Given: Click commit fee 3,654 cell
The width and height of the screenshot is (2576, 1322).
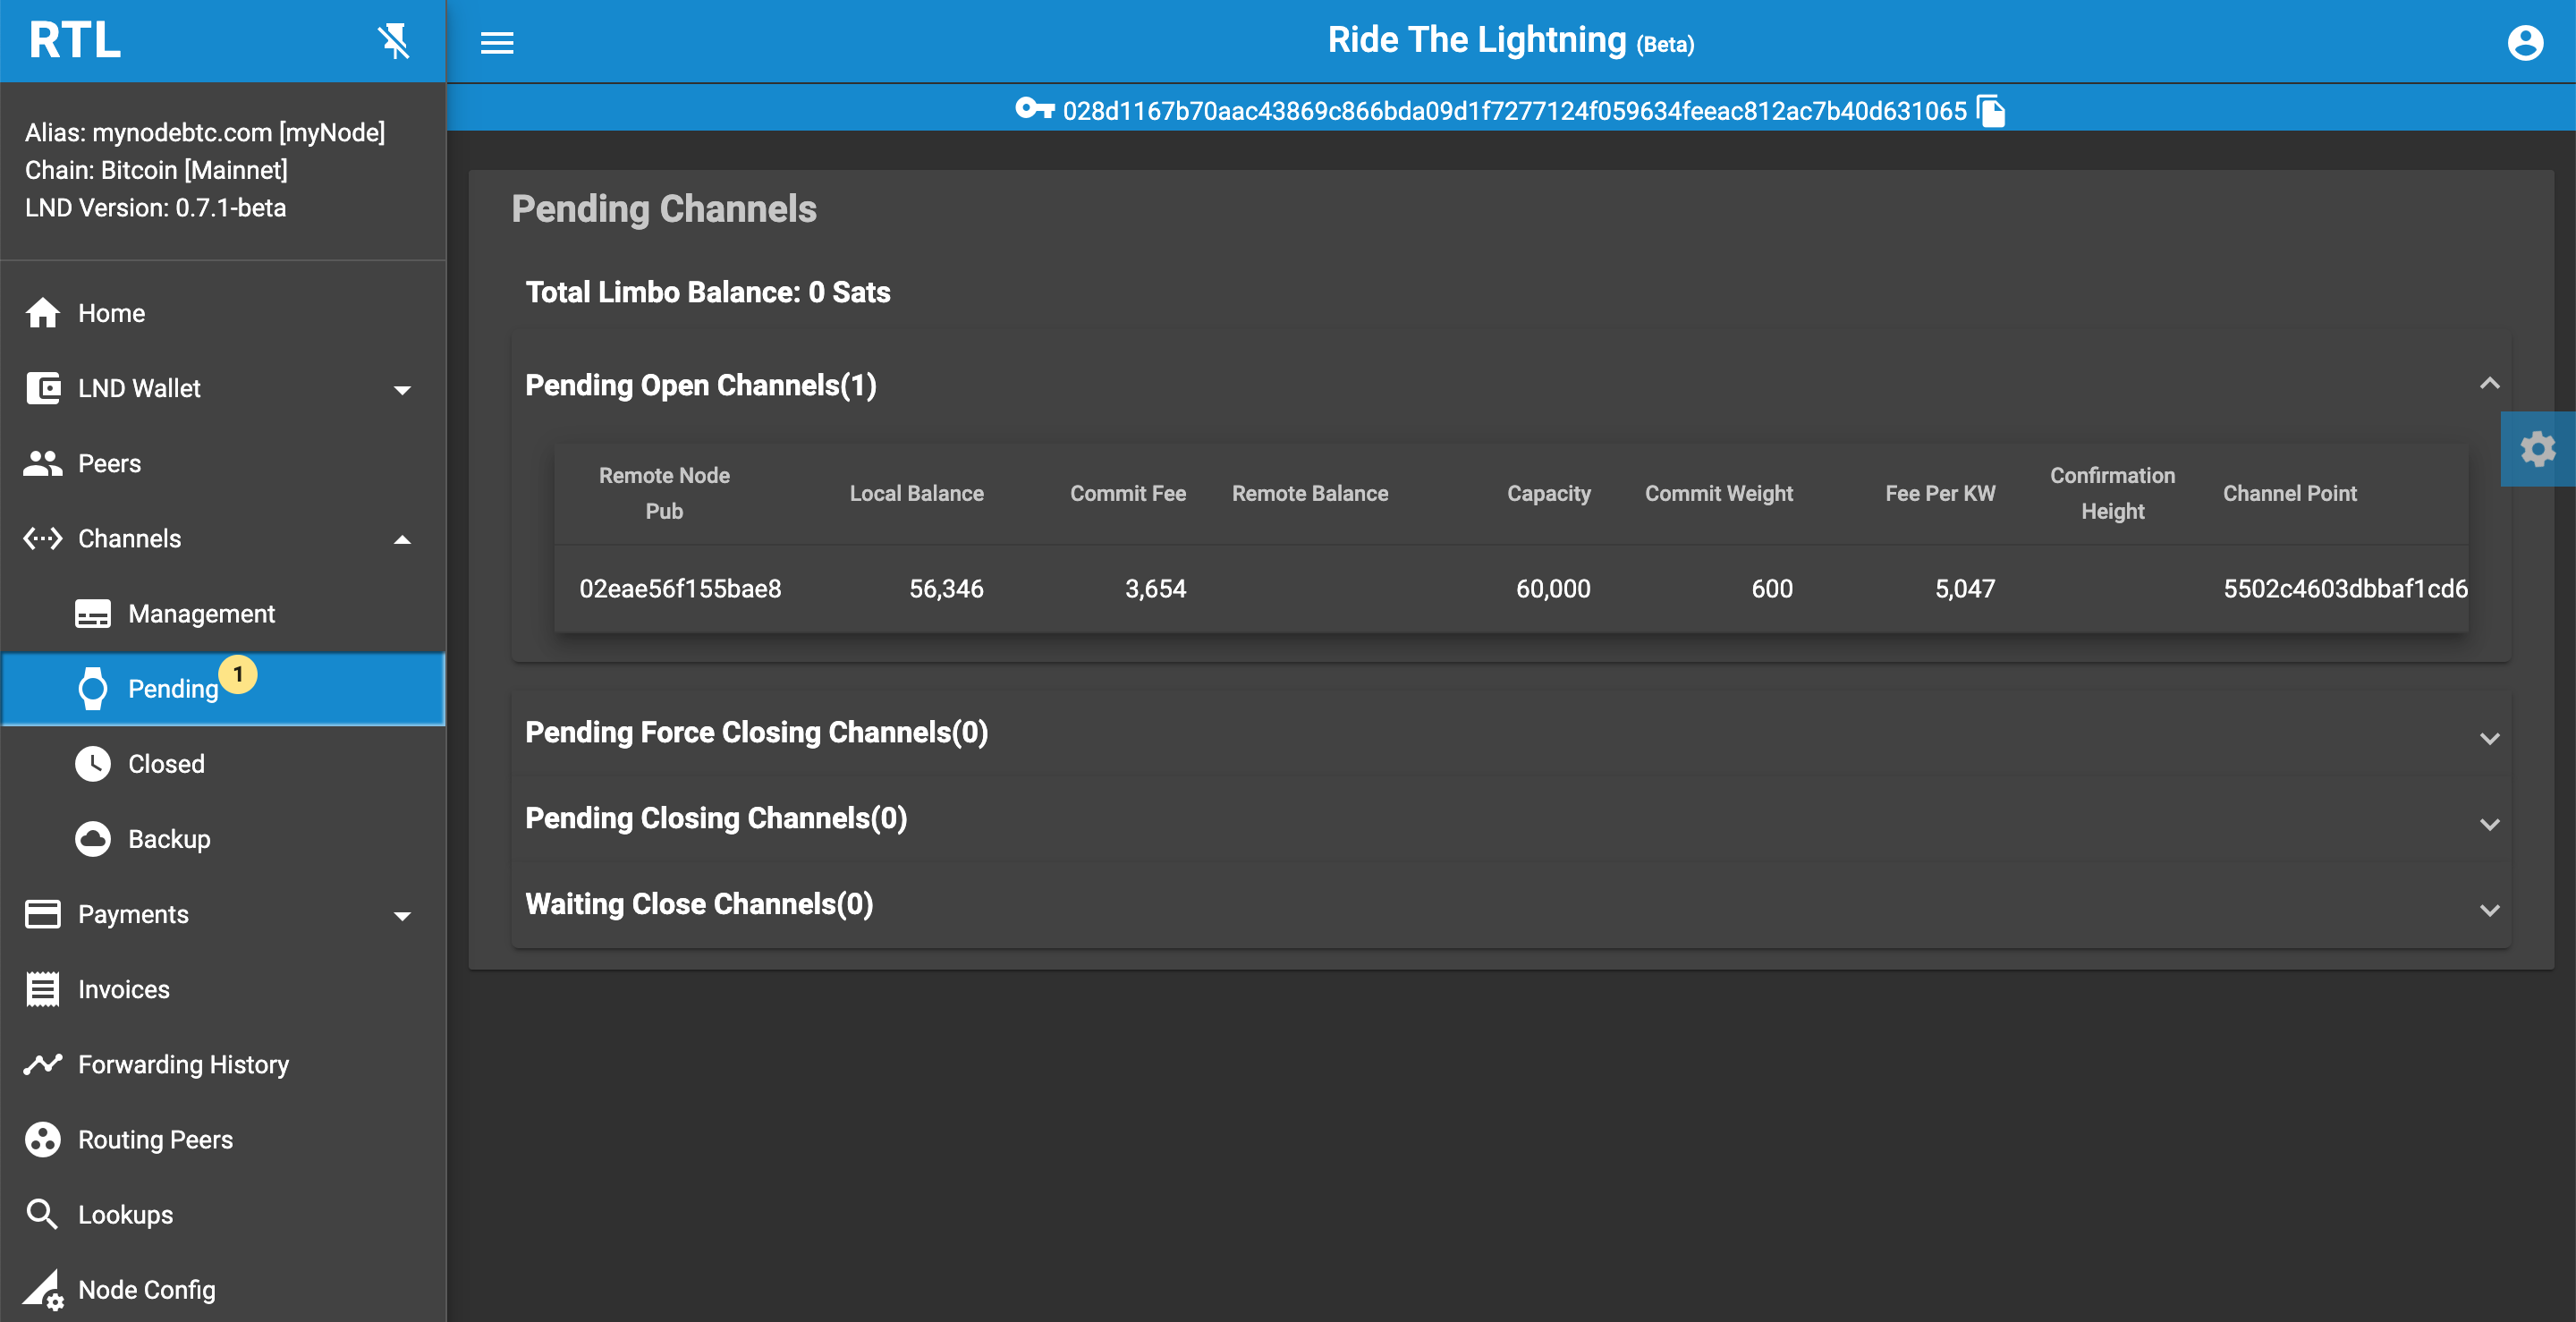Looking at the screenshot, I should click(x=1155, y=589).
